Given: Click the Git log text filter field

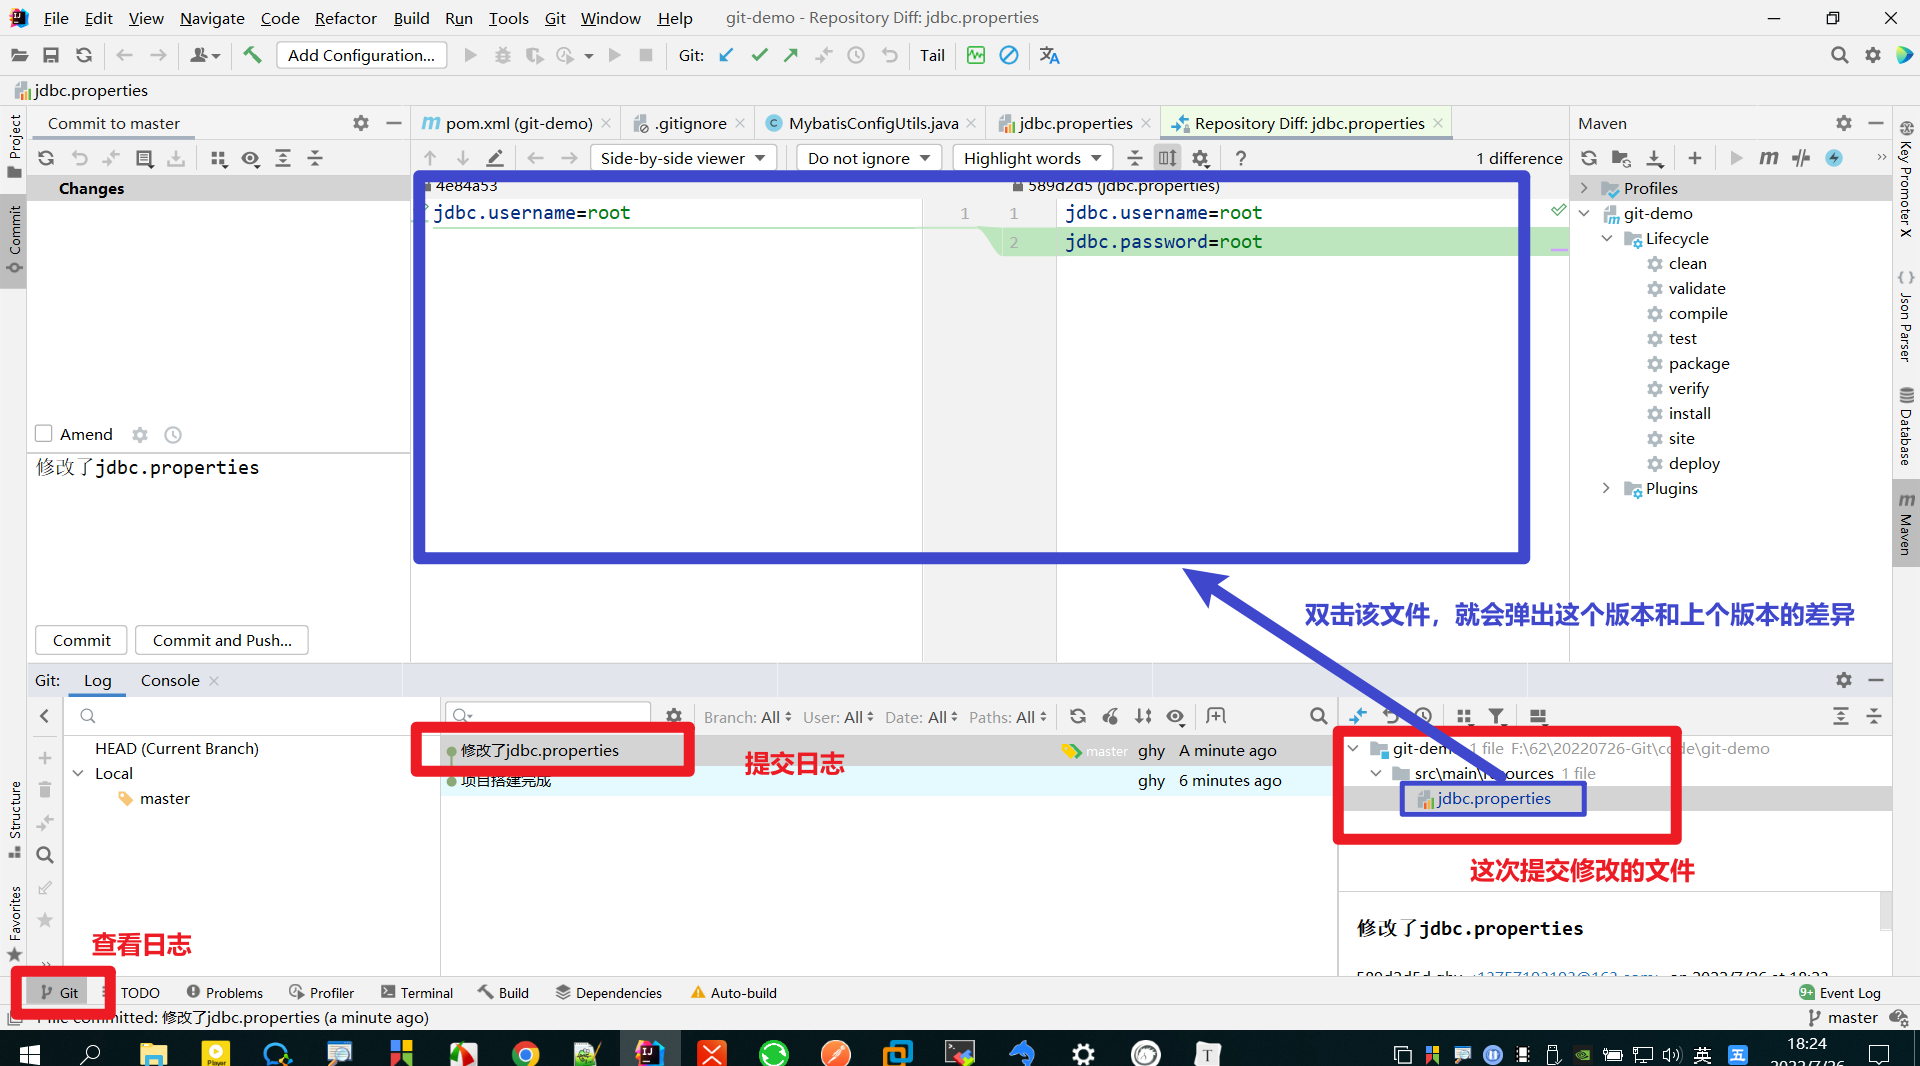Looking at the screenshot, I should [x=548, y=715].
